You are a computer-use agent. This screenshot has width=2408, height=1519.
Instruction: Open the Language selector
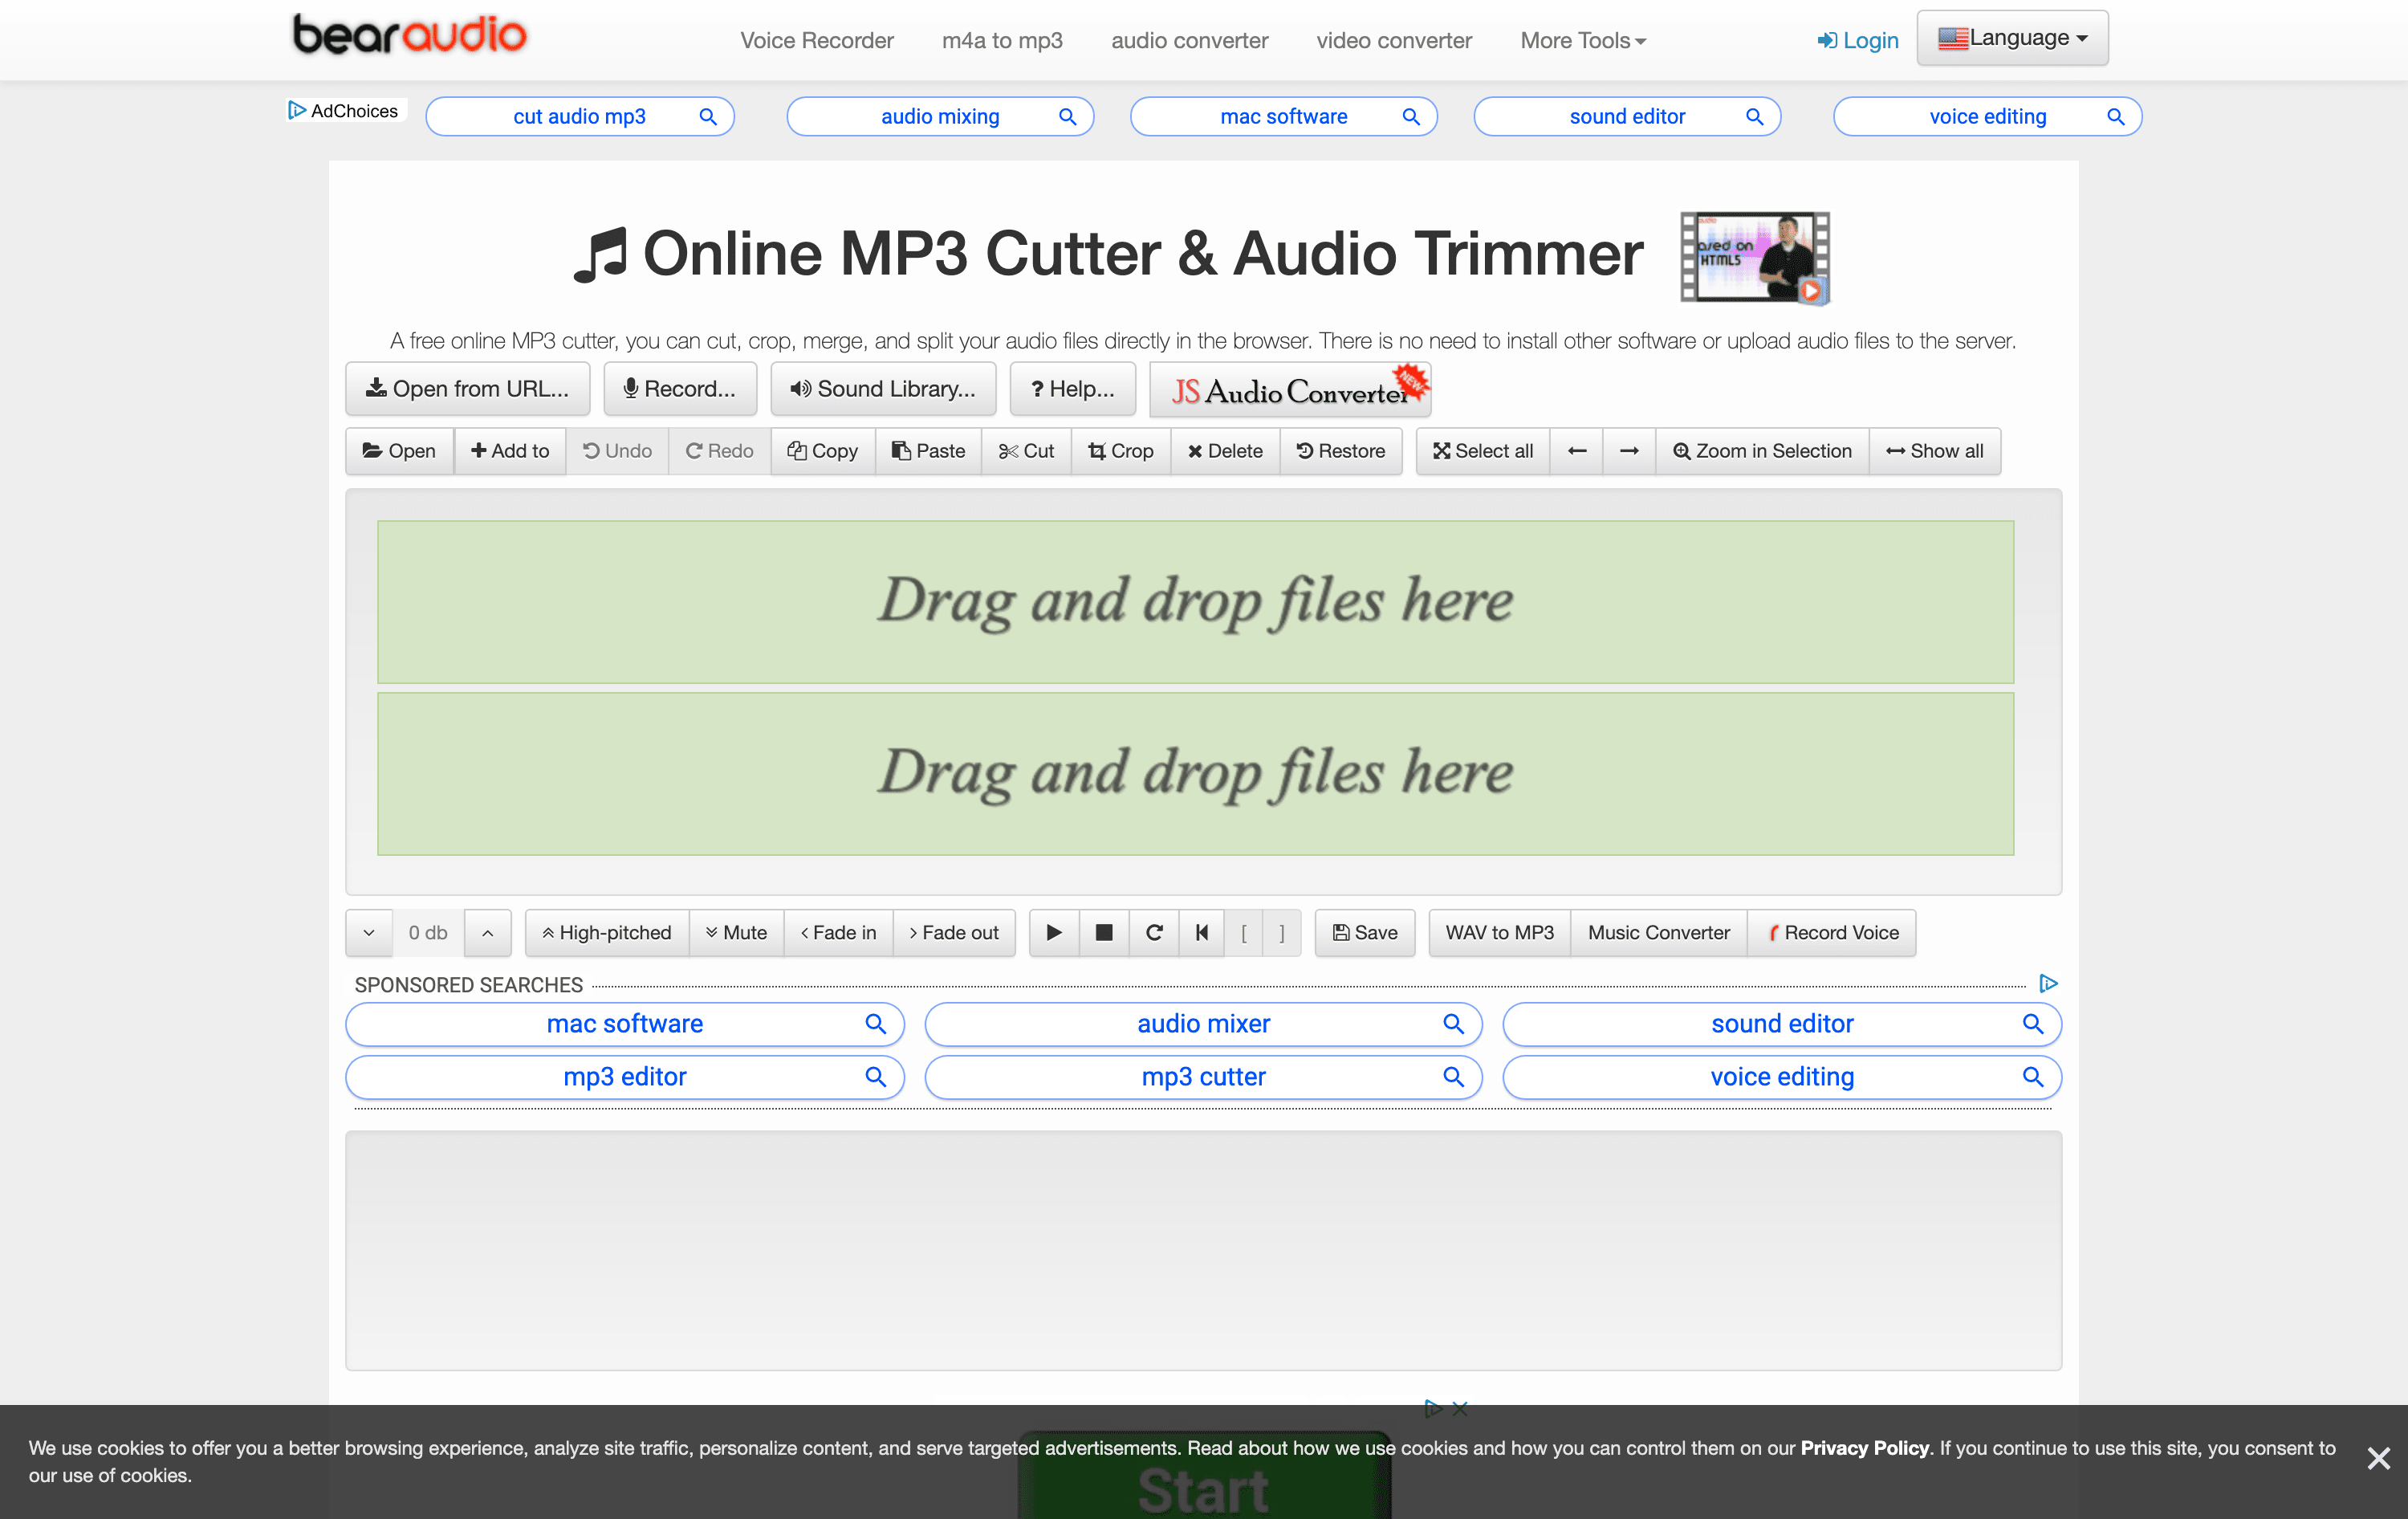2012,37
